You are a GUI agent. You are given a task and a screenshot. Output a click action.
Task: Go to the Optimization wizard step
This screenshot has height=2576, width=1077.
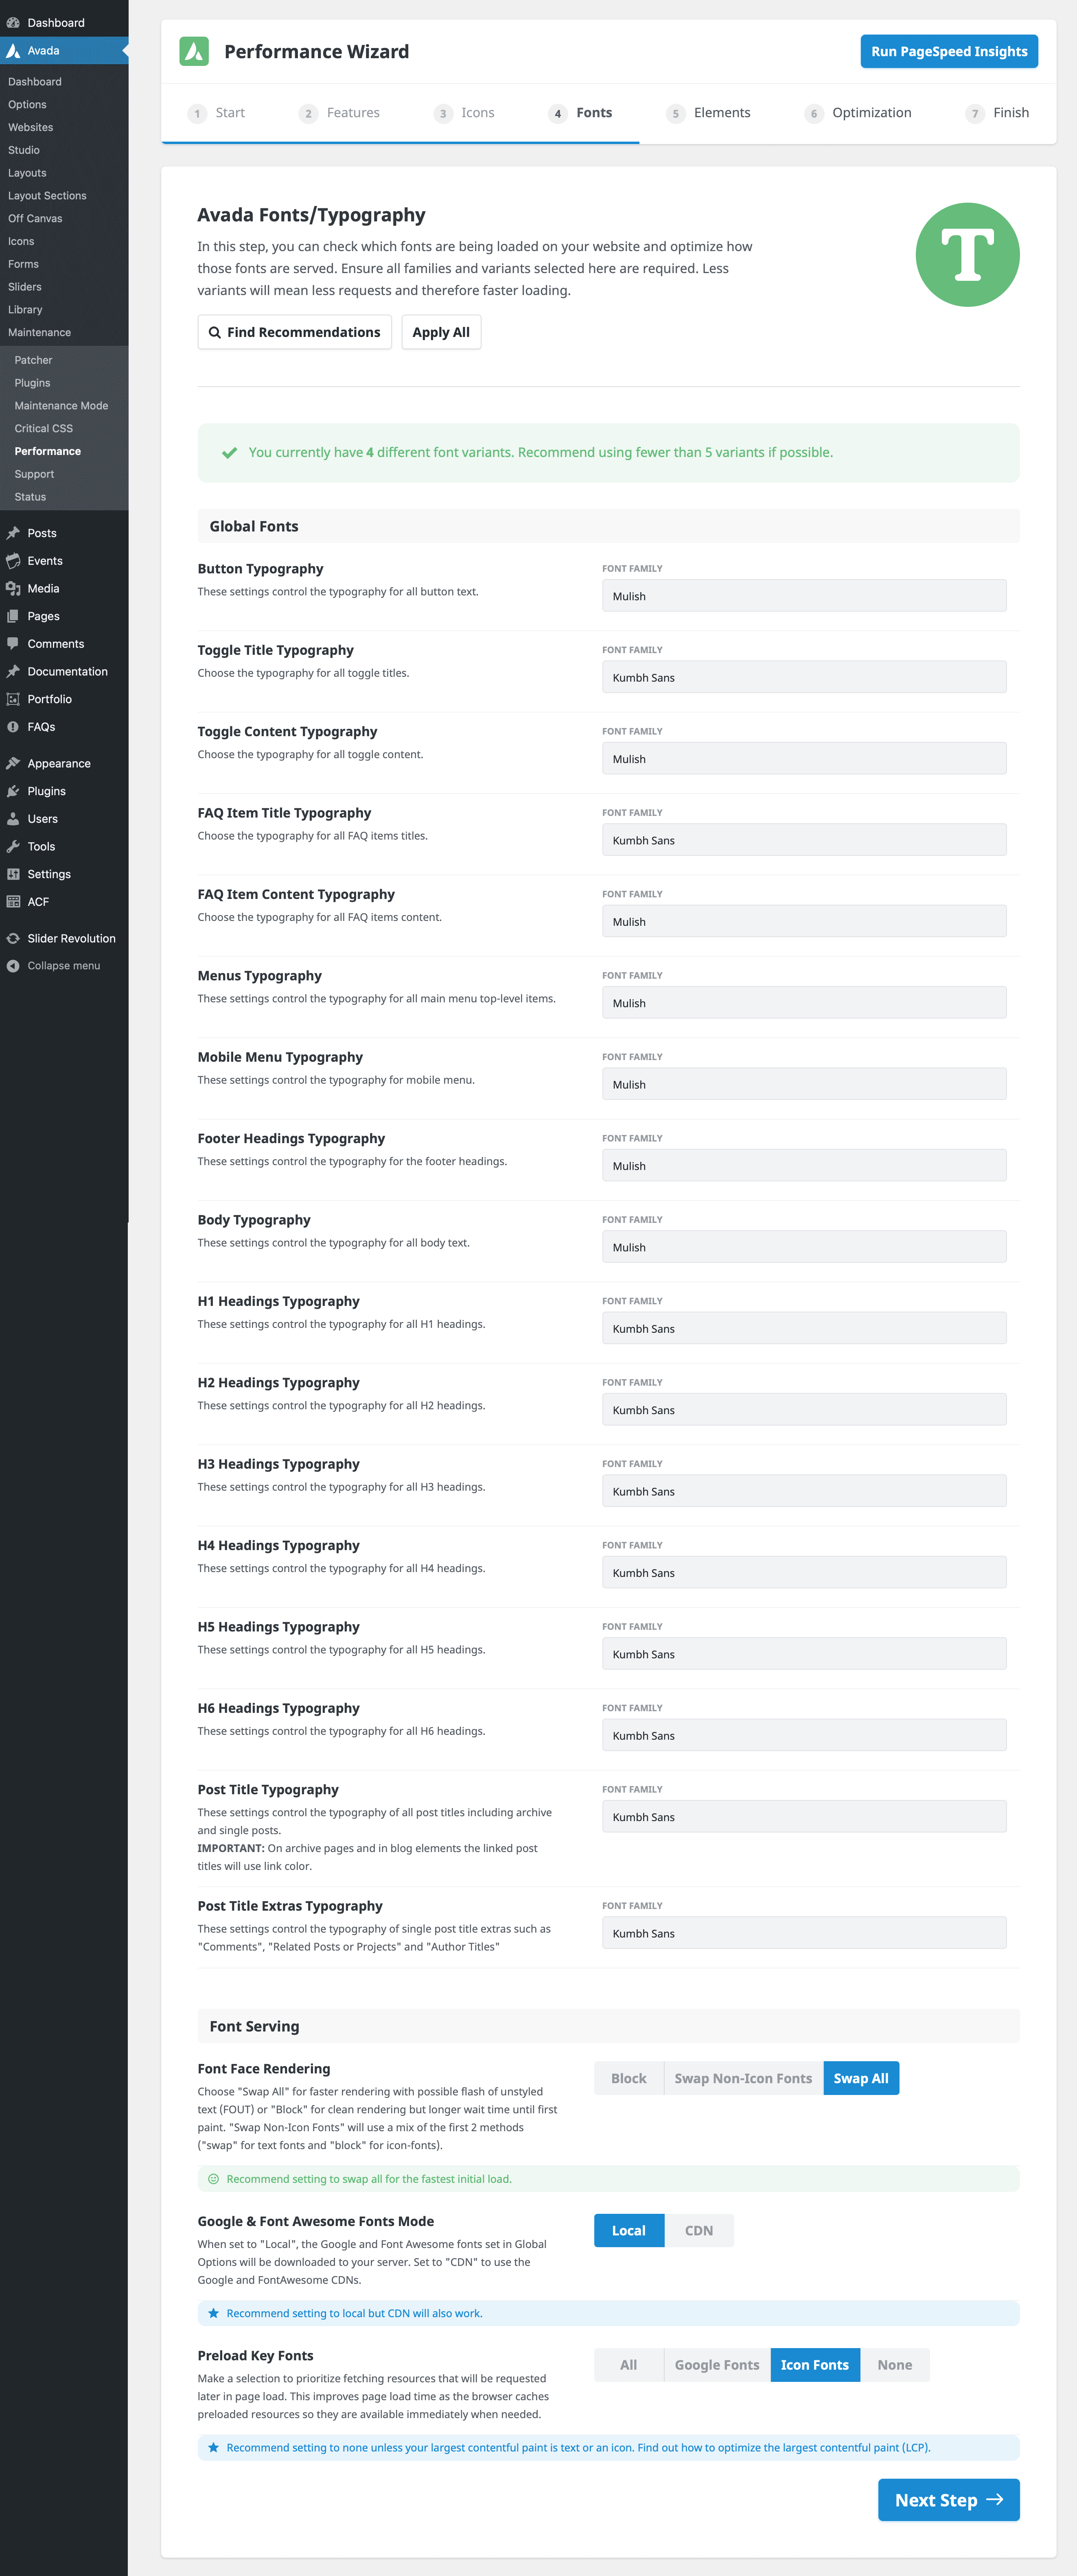(858, 113)
